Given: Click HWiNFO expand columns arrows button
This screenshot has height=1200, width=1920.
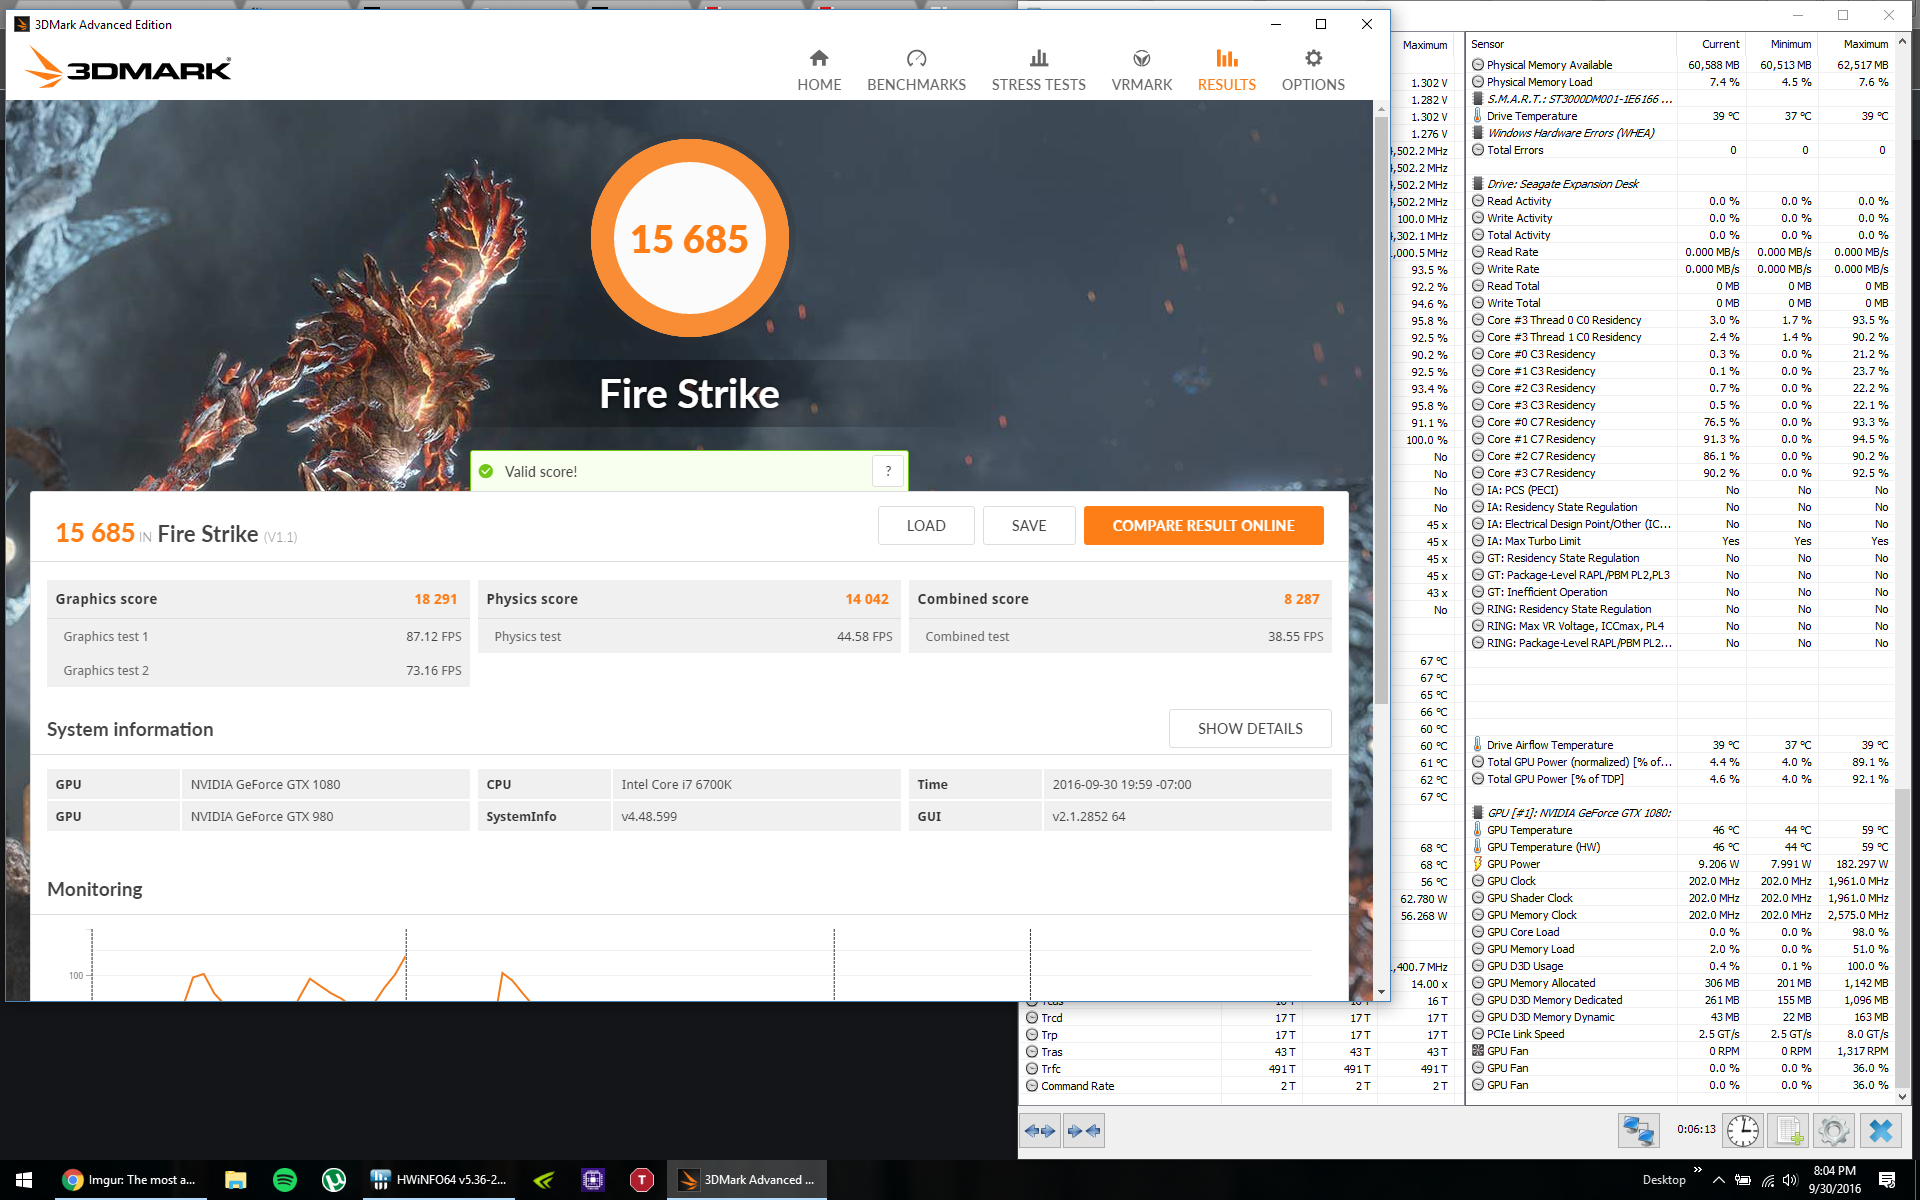Looking at the screenshot, I should [1040, 1131].
